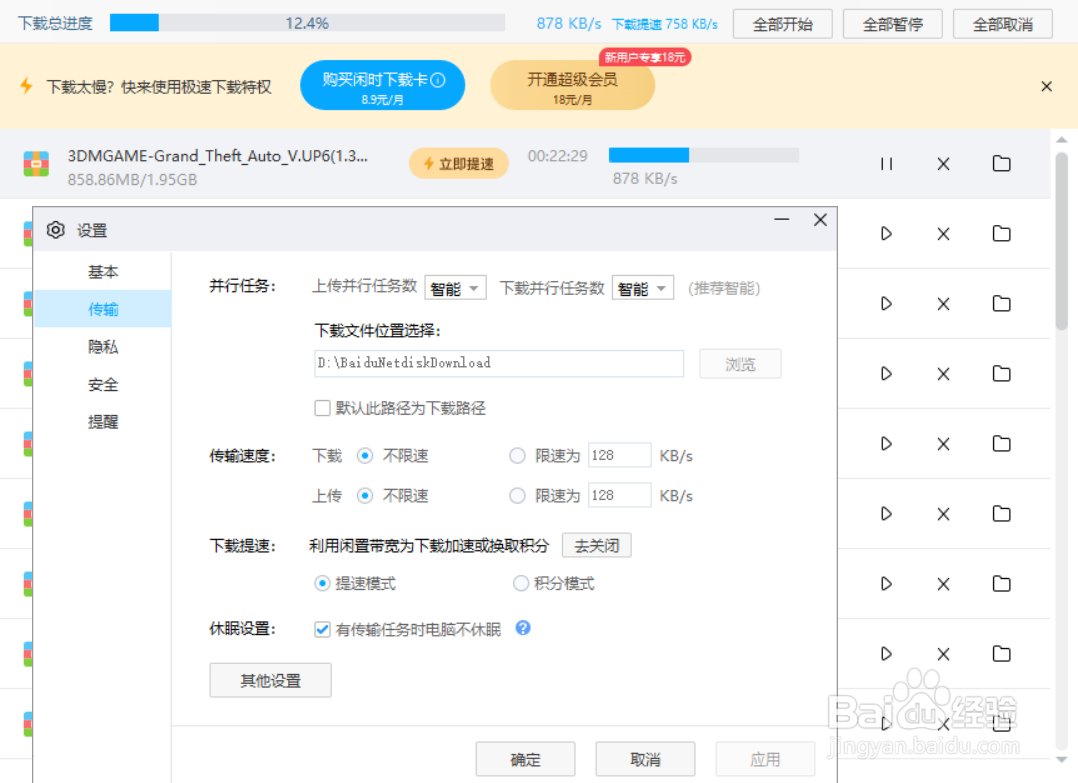This screenshot has width=1078, height=783.
Task: Start the task directly below the GTA V download
Action: 886,234
